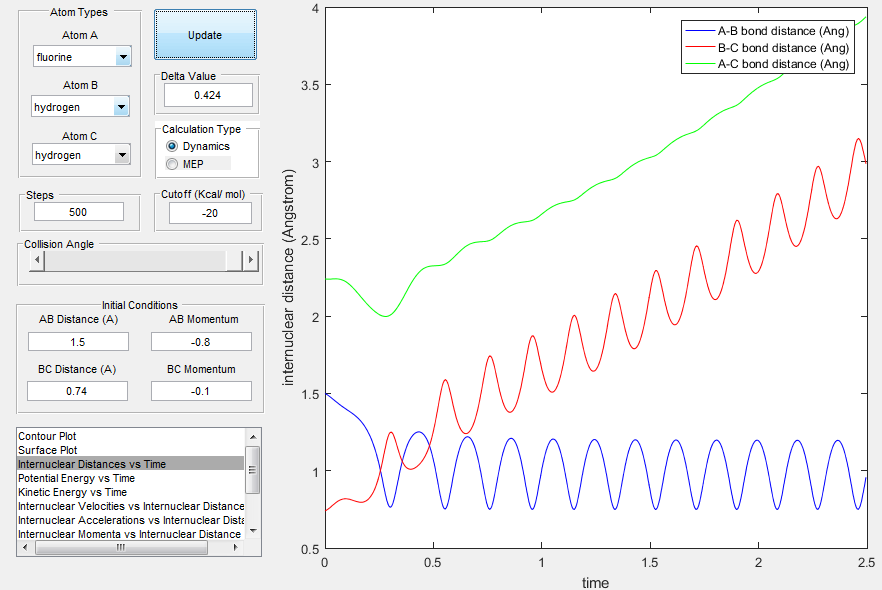Click plot list scroll down arrow

click(253, 531)
